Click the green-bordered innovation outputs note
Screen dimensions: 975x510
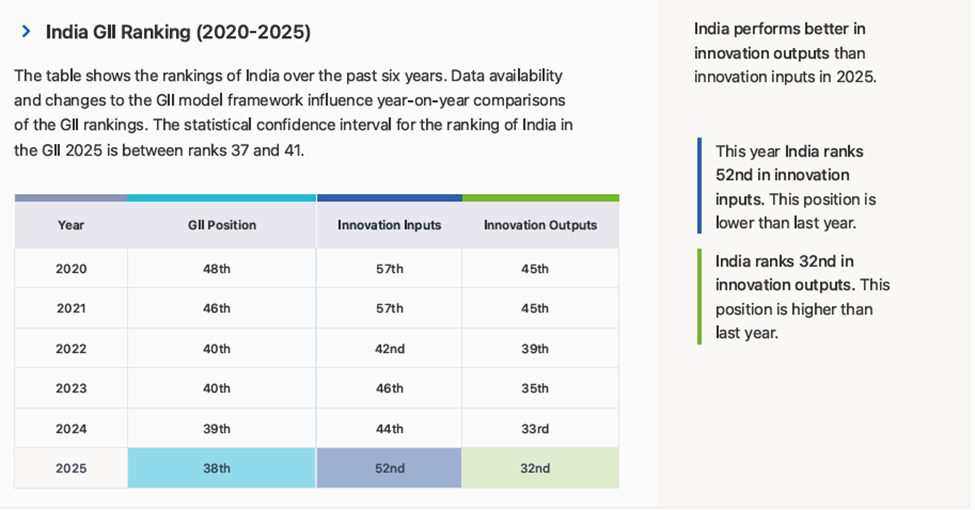[x=801, y=297]
